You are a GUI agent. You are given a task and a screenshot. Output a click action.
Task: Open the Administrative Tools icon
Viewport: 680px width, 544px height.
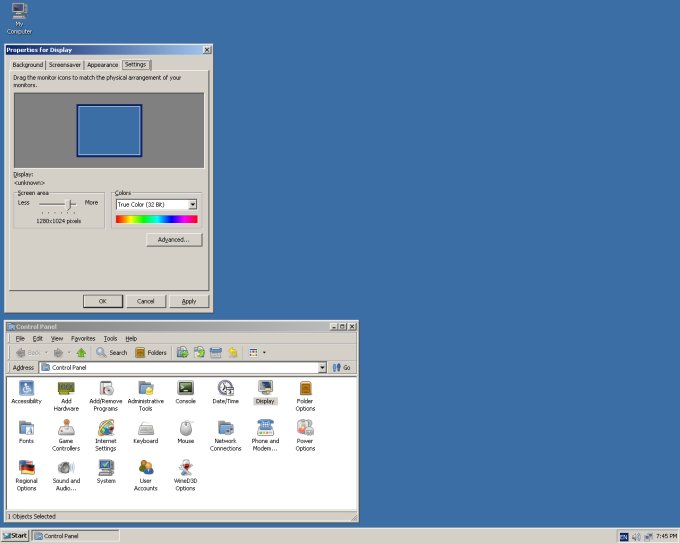tap(146, 396)
